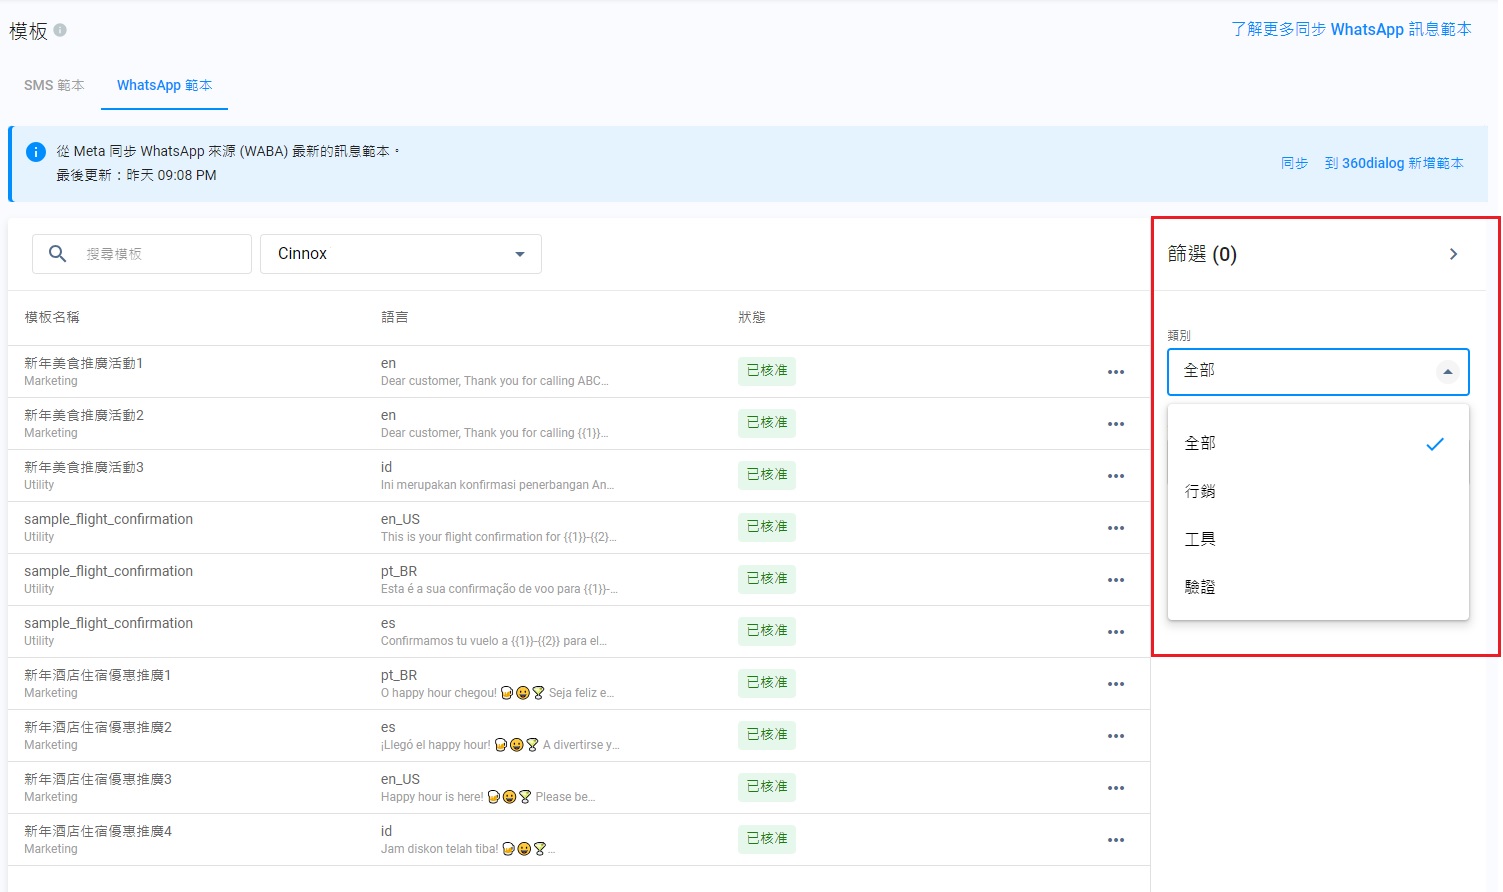Open more options for 新年美食推廣活動1

[x=1115, y=372]
